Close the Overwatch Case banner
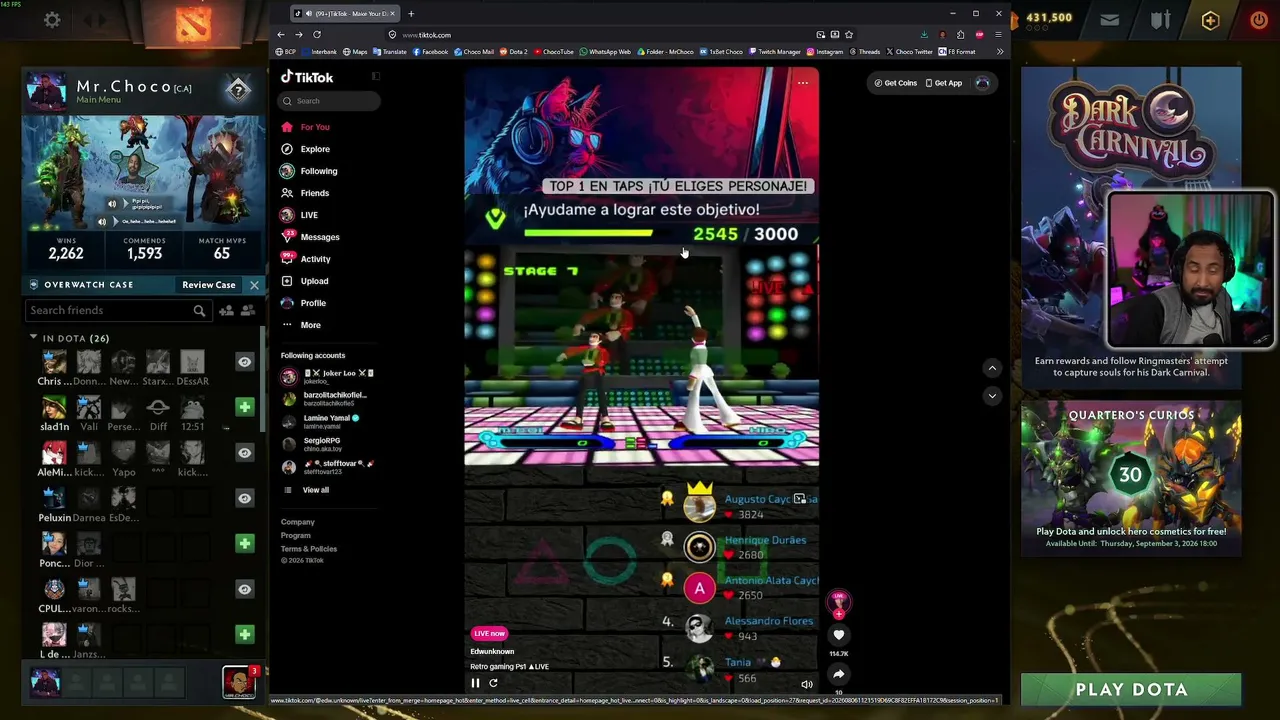Viewport: 1280px width, 720px height. coord(254,285)
